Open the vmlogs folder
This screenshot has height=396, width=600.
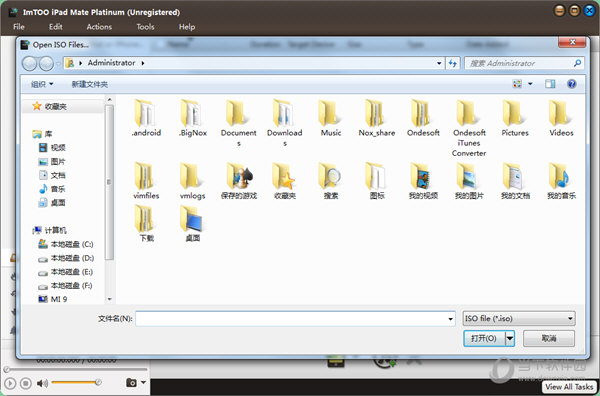[x=192, y=181]
